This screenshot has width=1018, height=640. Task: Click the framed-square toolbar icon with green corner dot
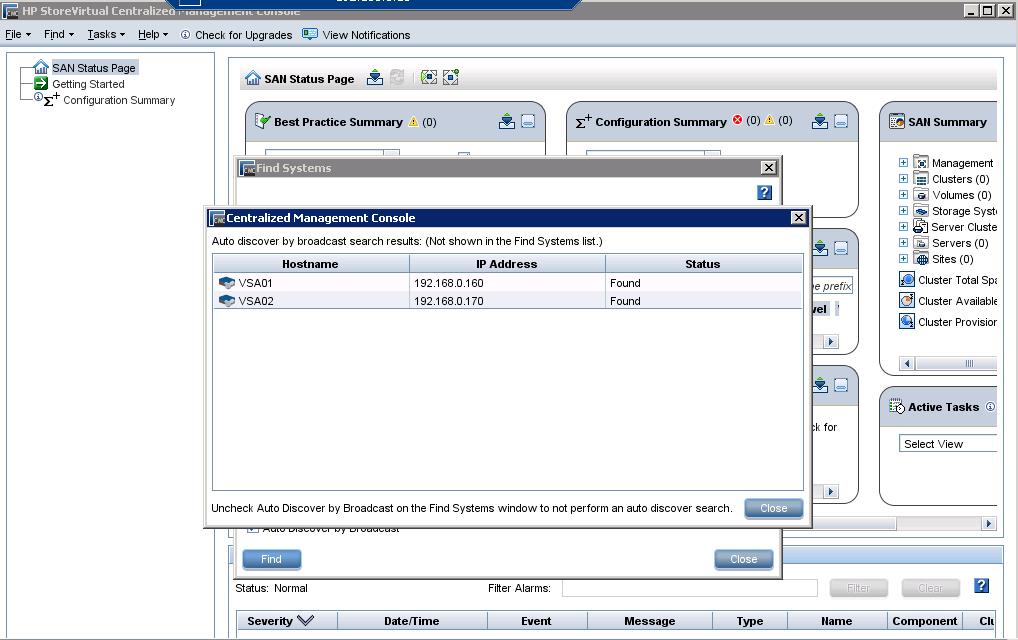tap(451, 78)
